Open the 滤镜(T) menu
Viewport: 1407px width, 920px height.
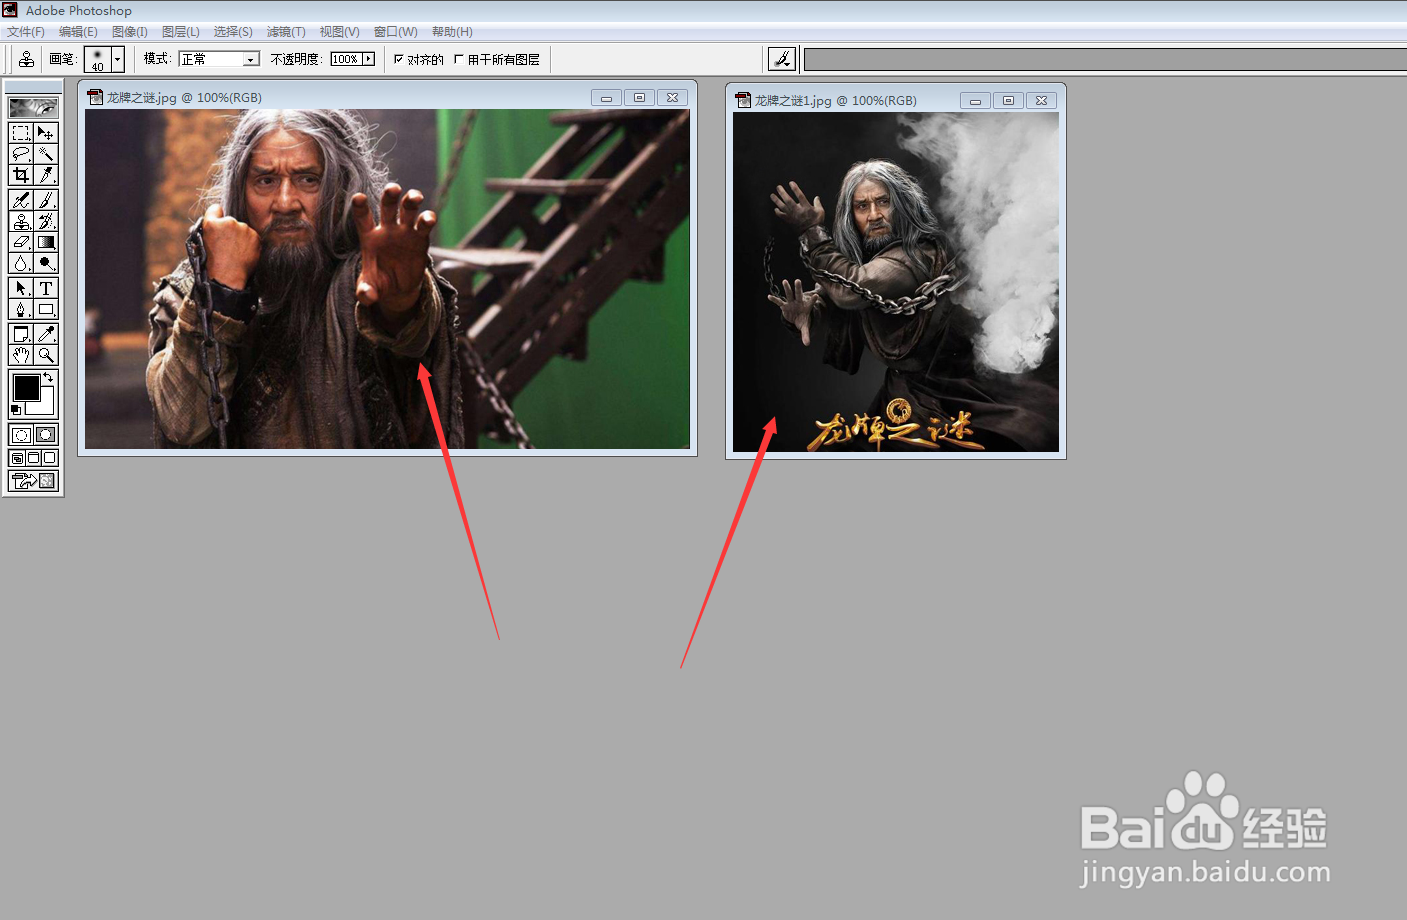[286, 32]
